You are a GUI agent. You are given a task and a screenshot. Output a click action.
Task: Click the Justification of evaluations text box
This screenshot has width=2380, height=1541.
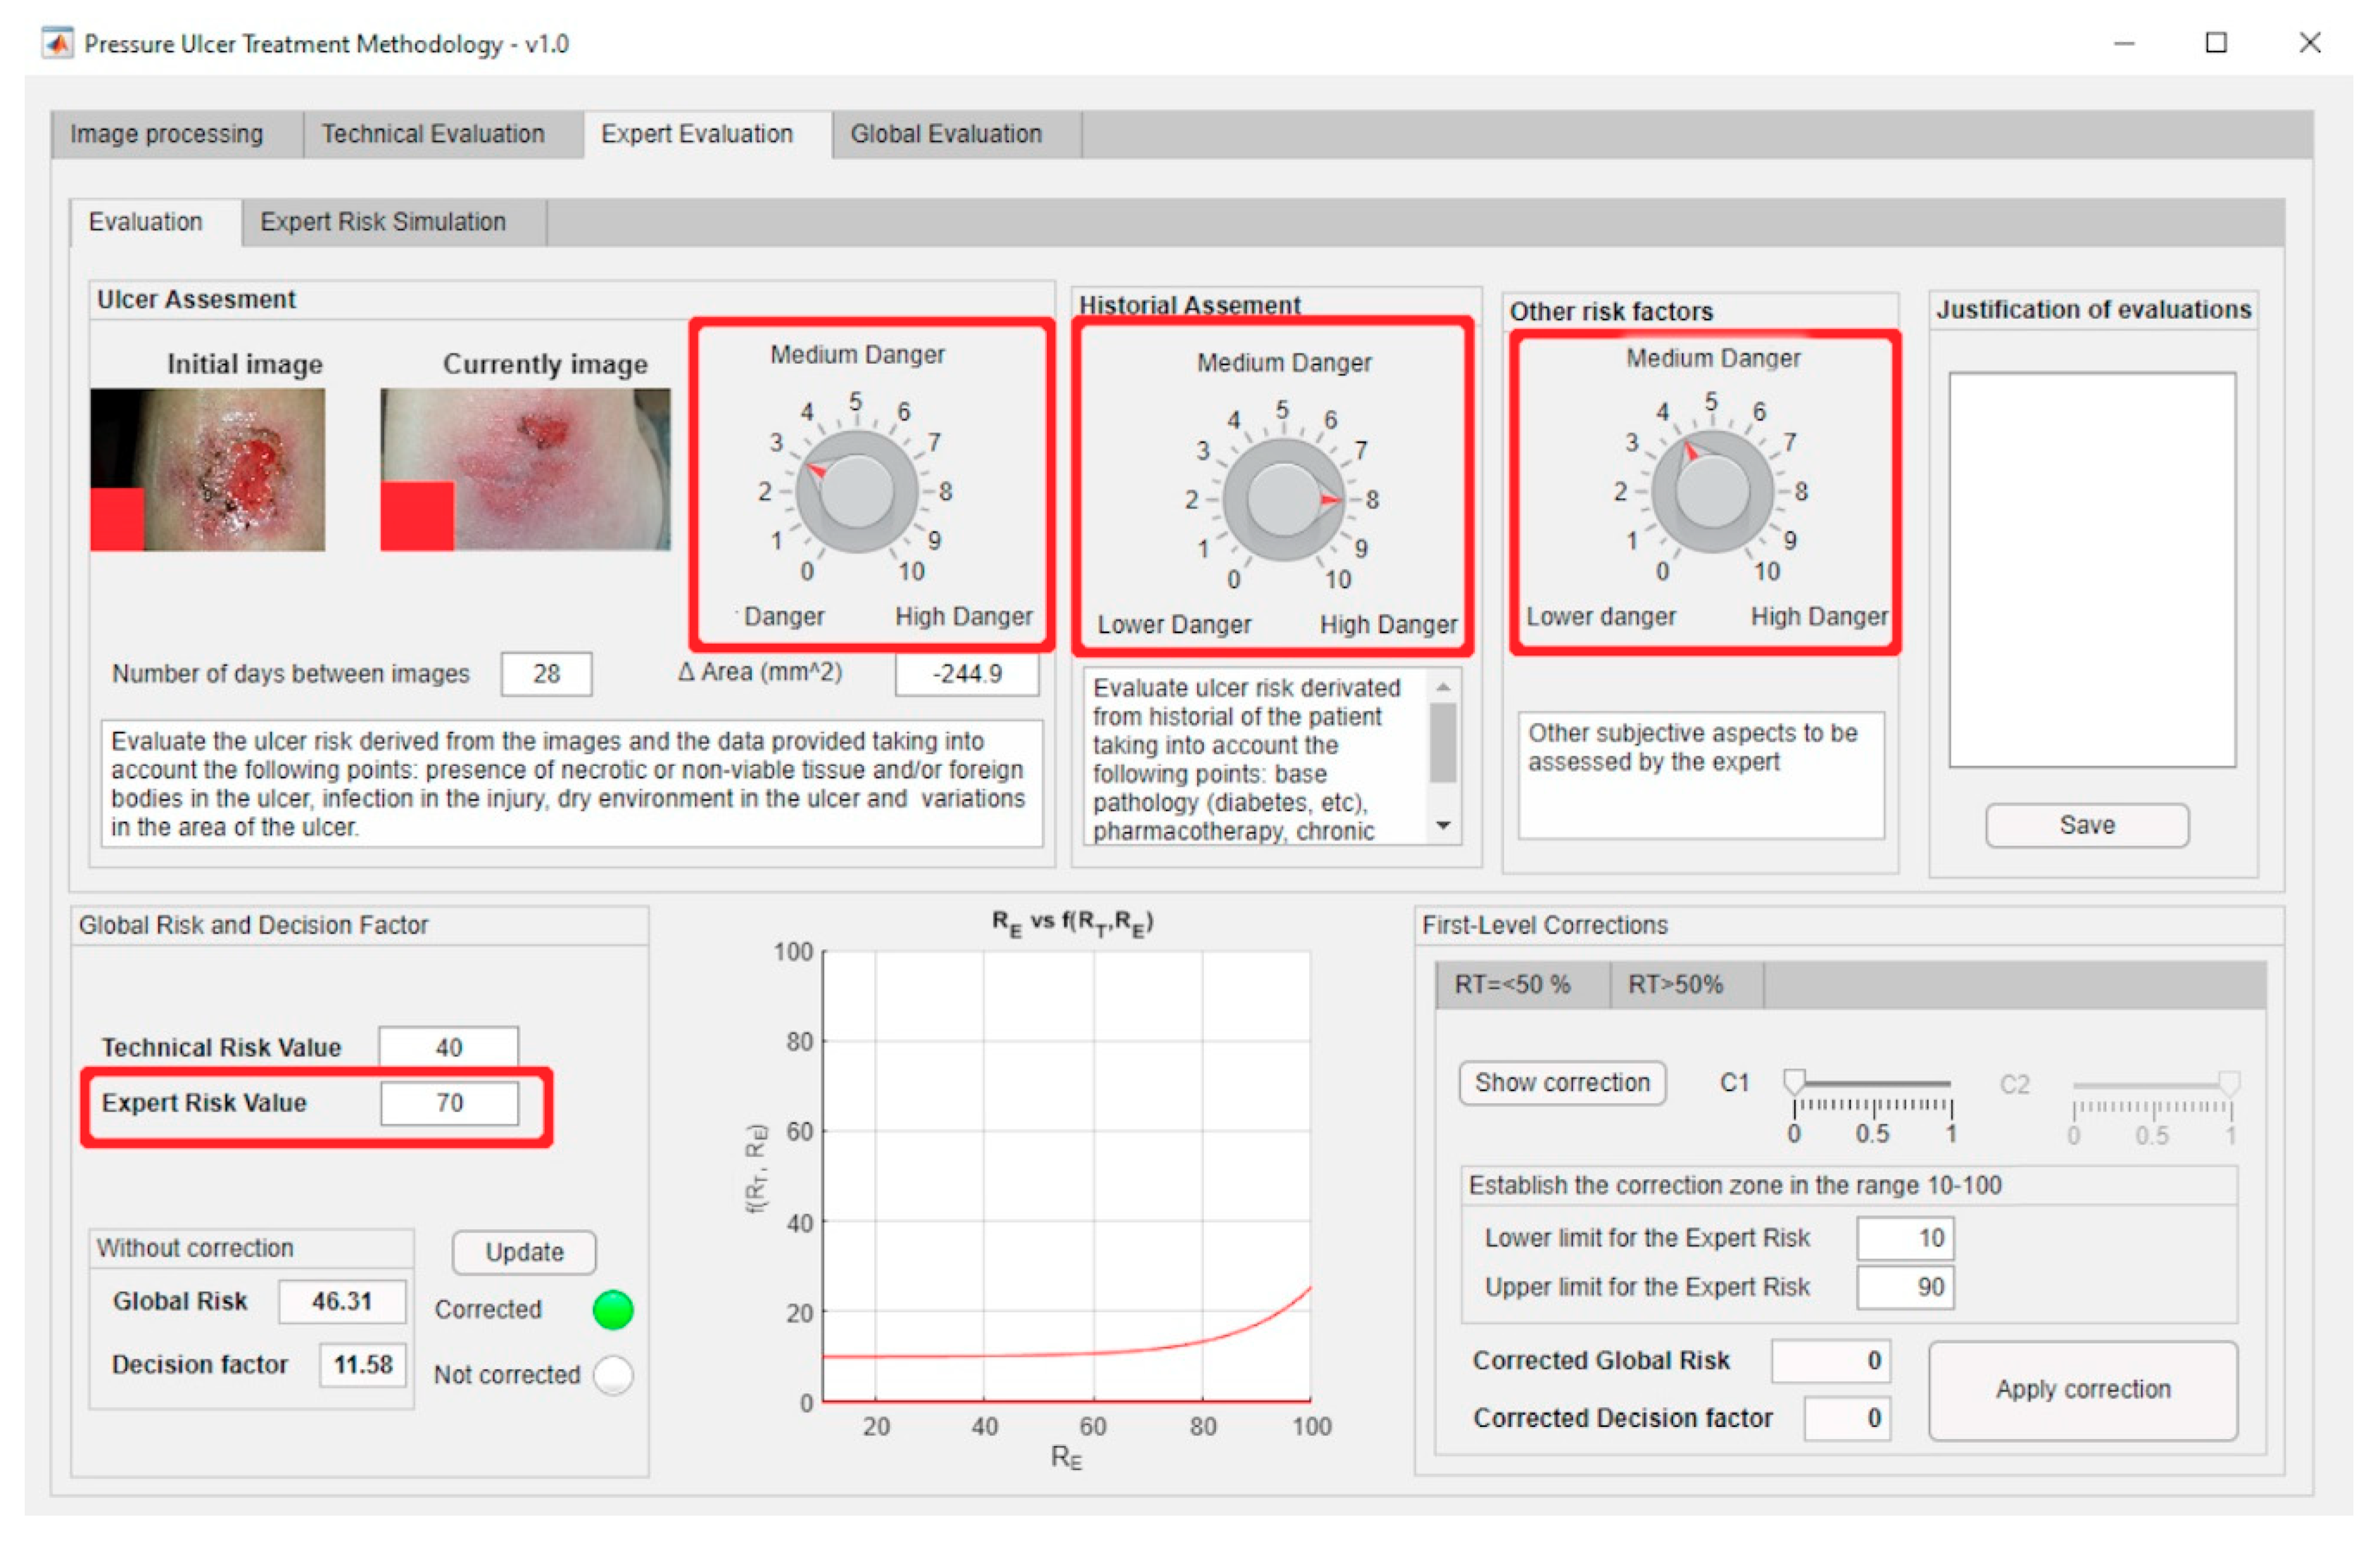[2092, 570]
